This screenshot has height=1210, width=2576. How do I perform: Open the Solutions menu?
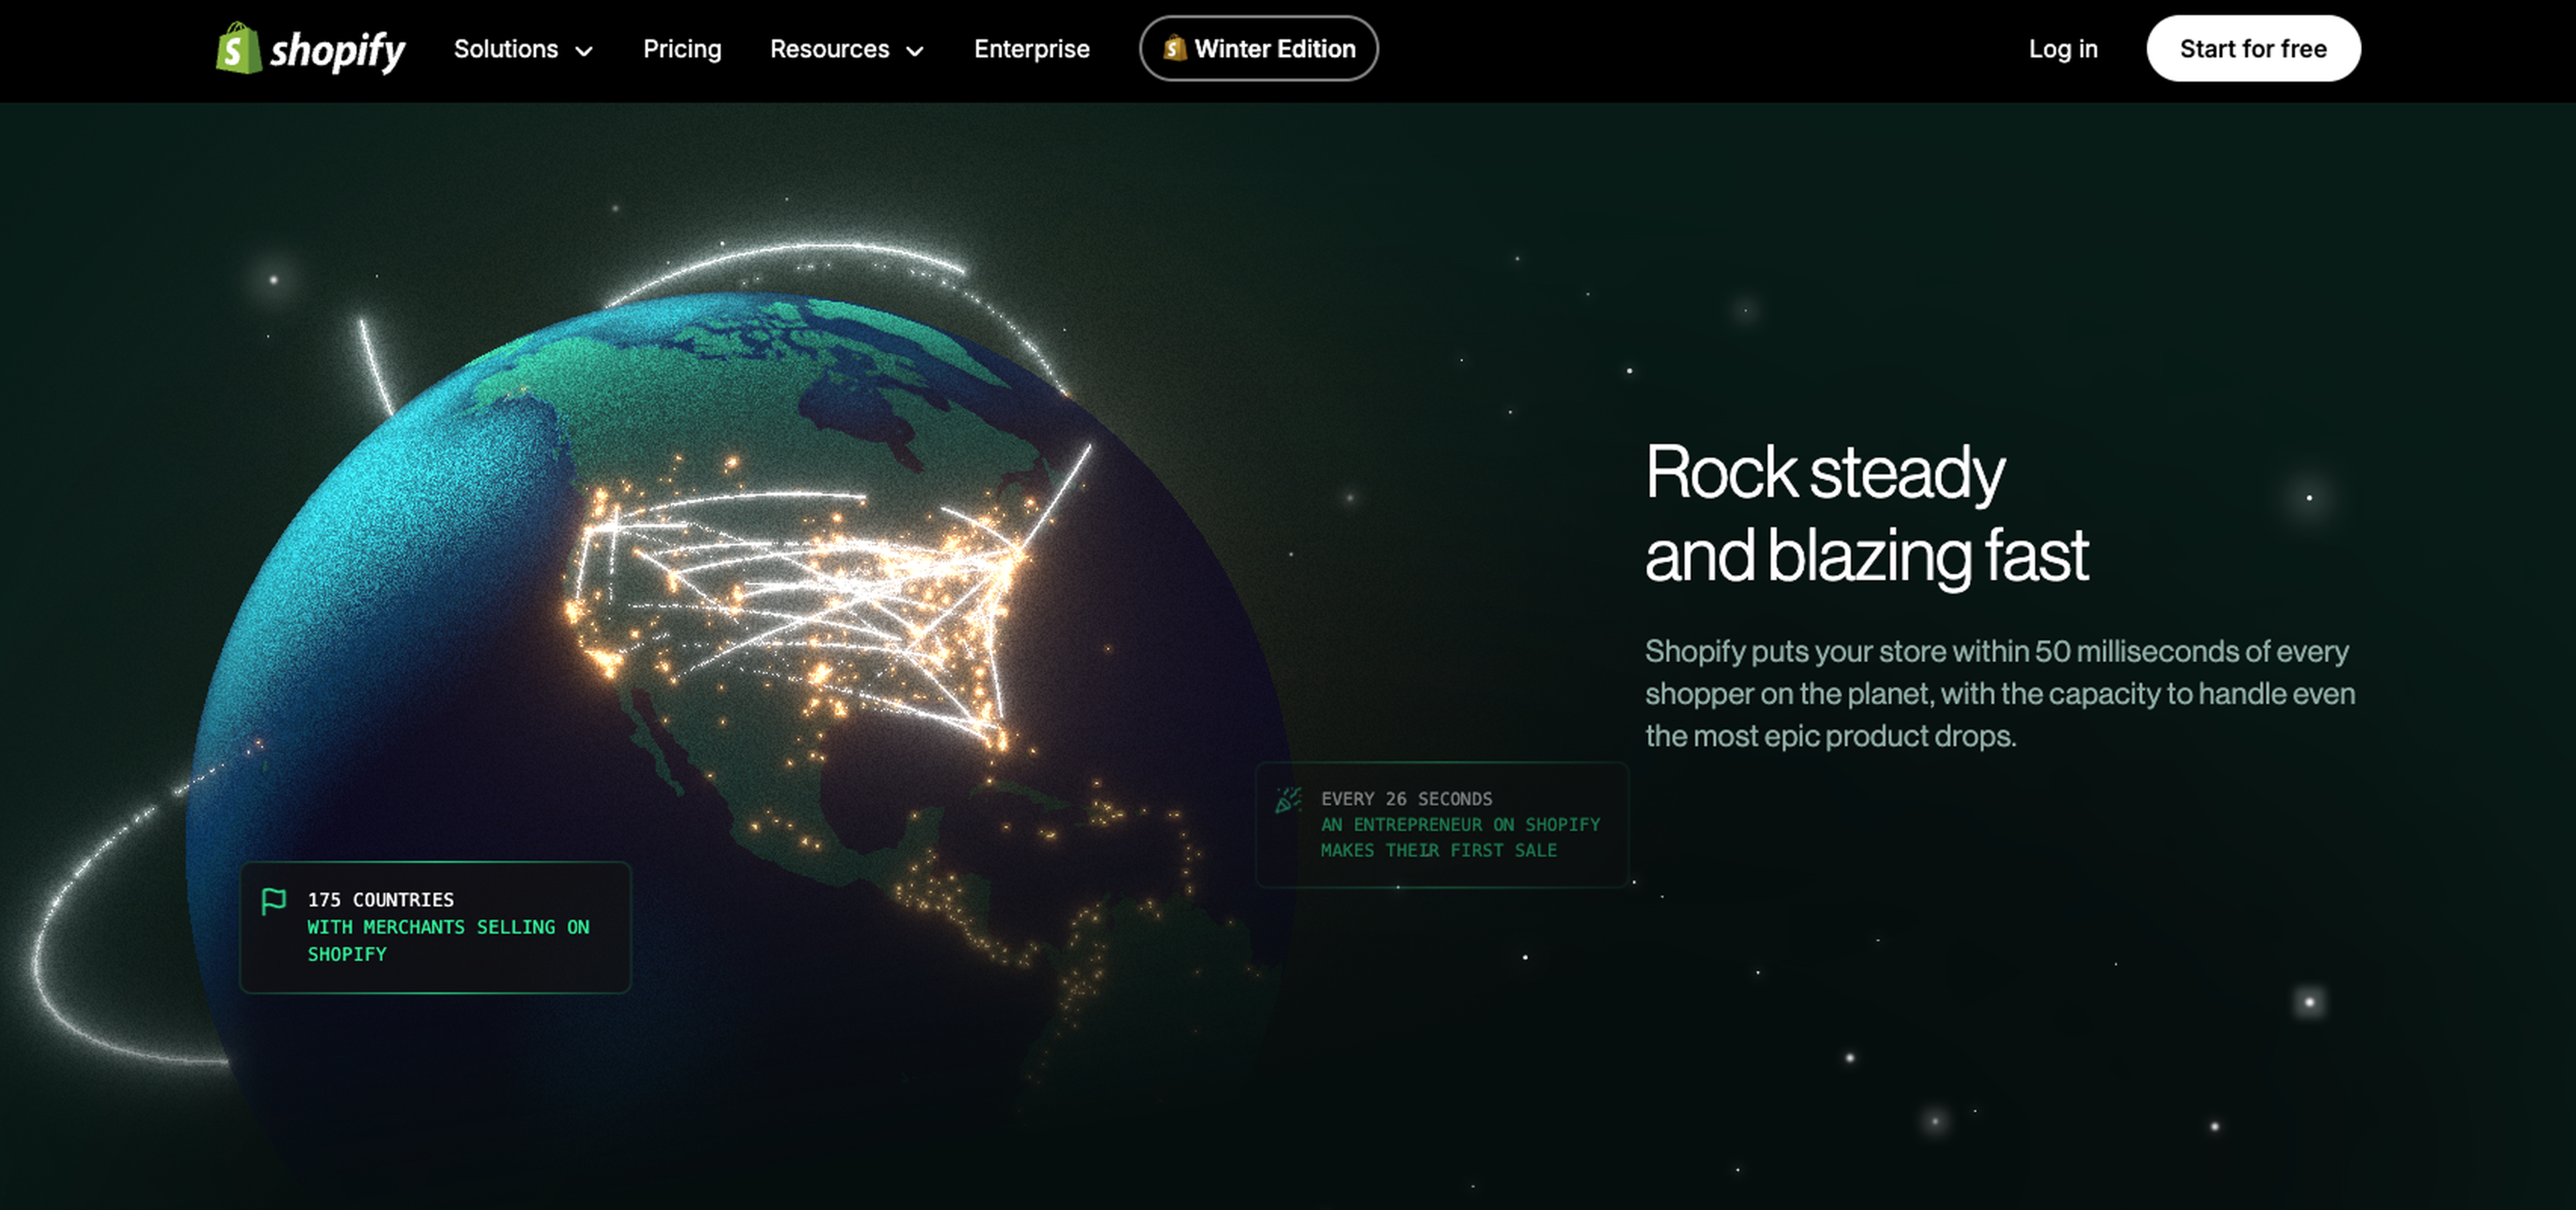coord(506,49)
